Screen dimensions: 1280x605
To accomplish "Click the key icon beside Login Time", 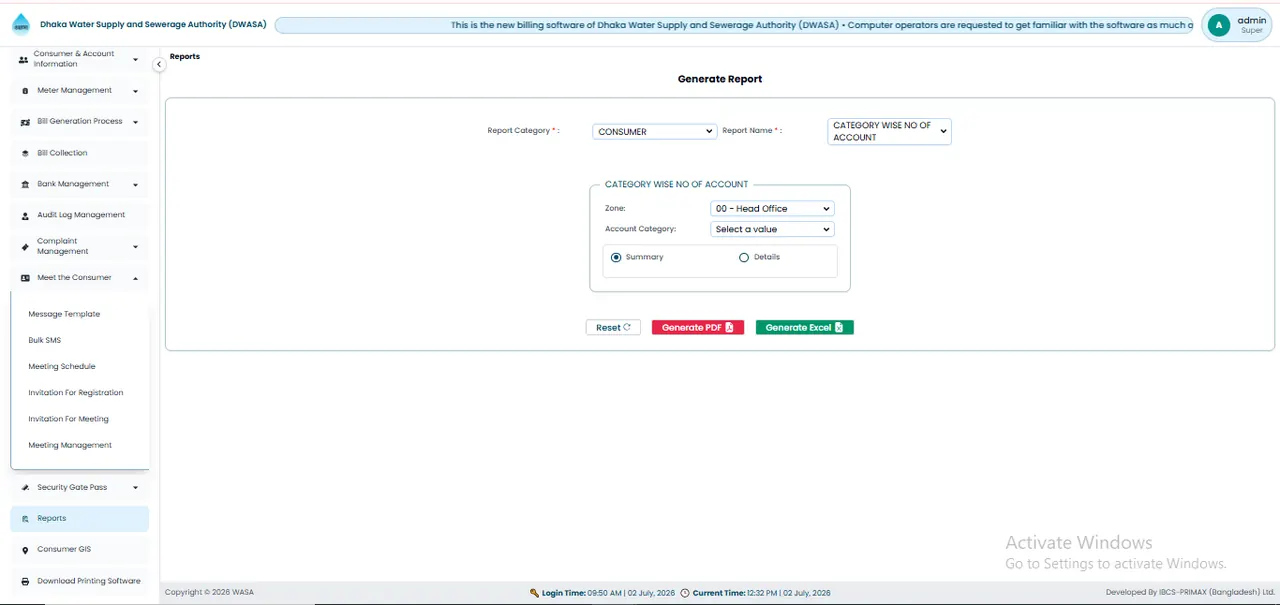I will 535,593.
